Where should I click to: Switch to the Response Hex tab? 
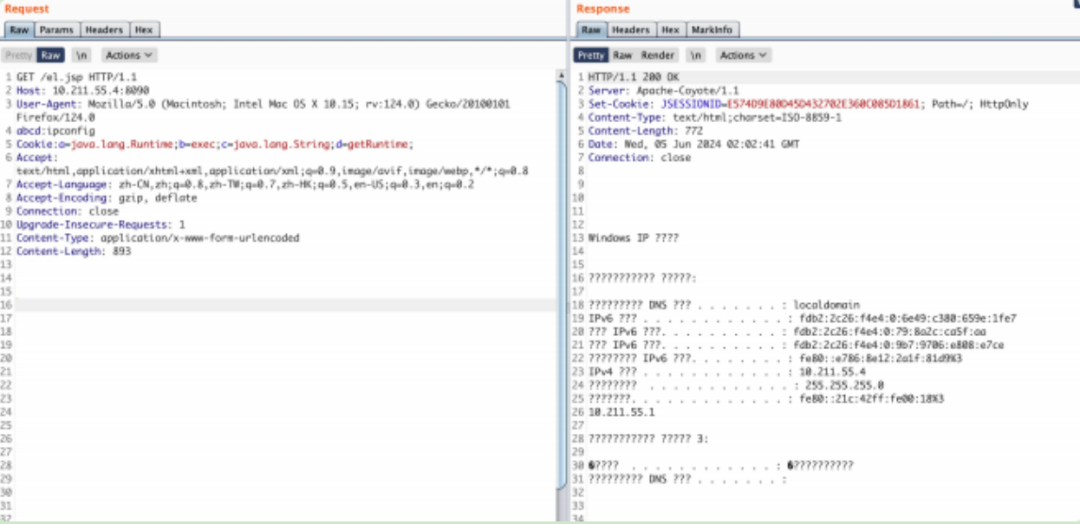click(670, 30)
